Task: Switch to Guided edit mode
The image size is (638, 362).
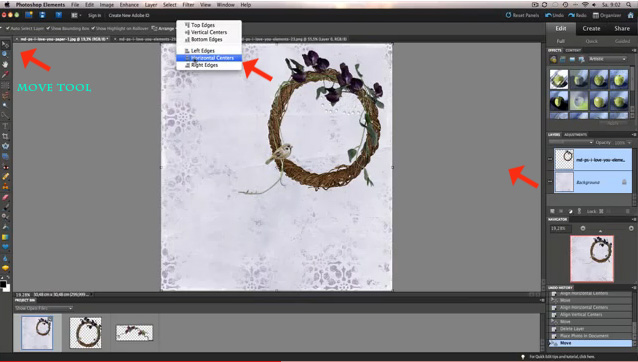Action: click(x=622, y=41)
